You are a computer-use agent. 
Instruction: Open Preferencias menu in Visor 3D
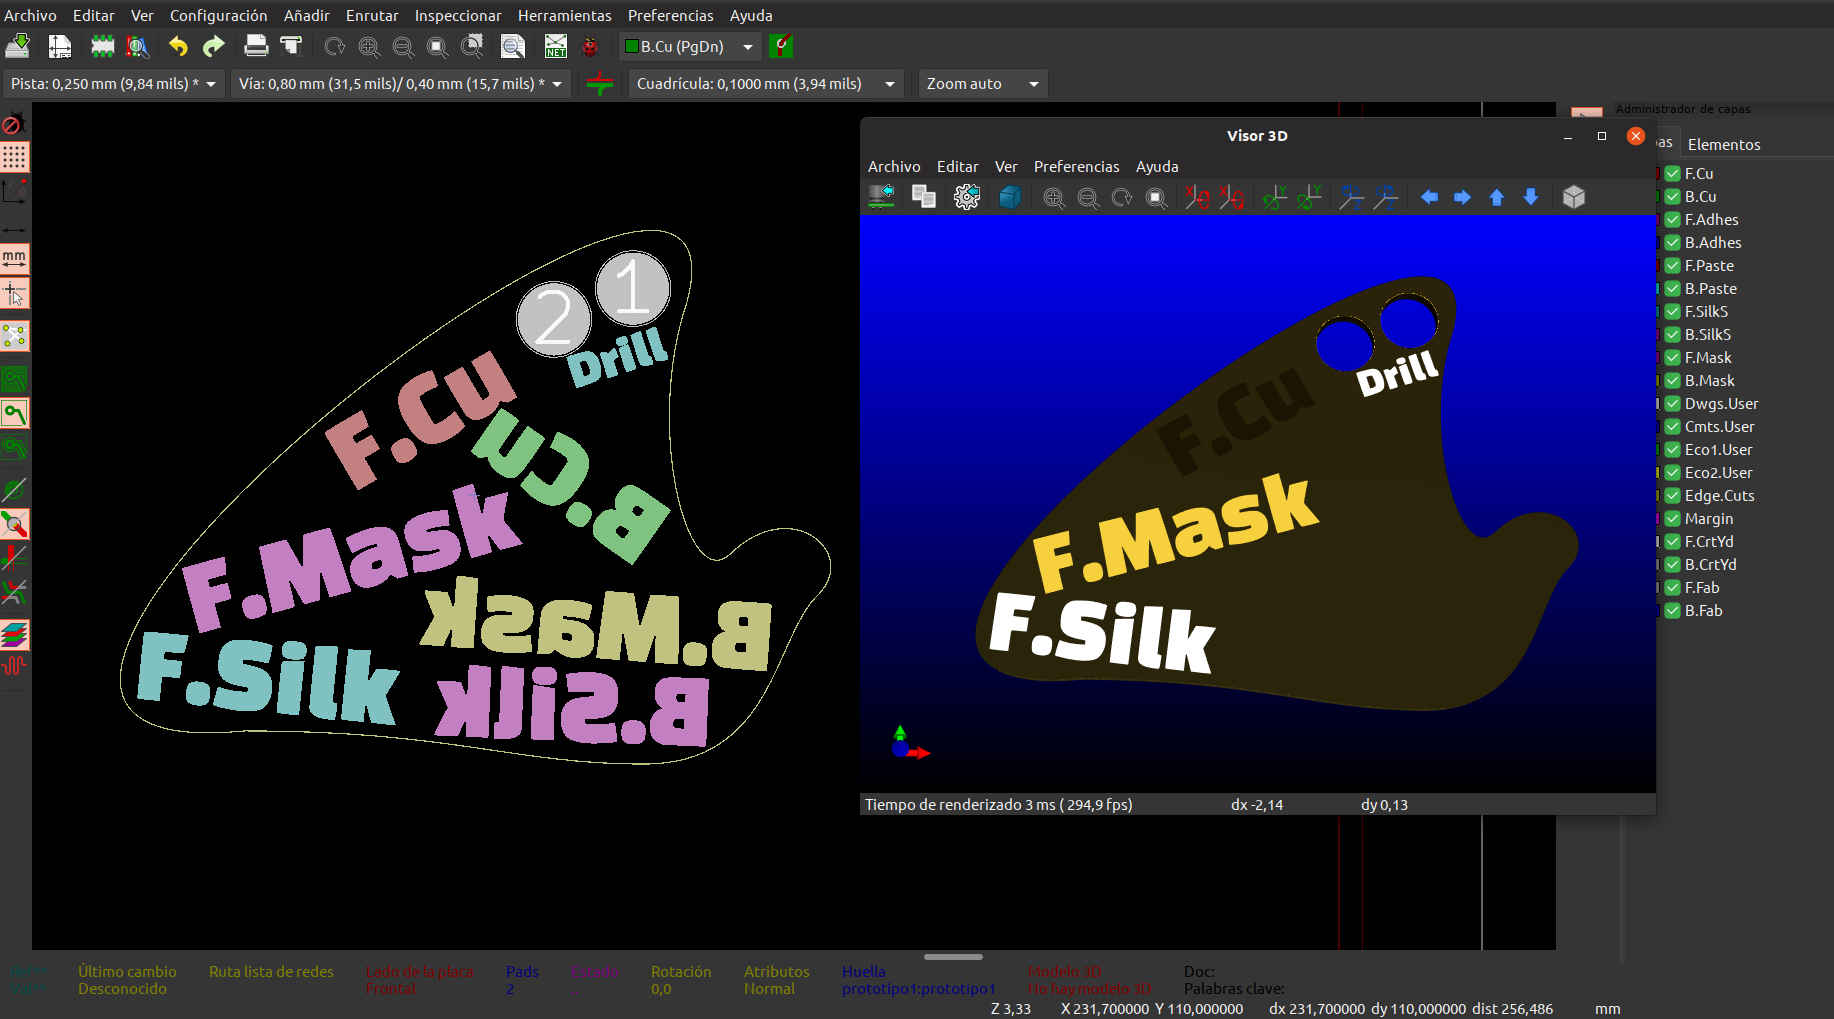(1076, 166)
